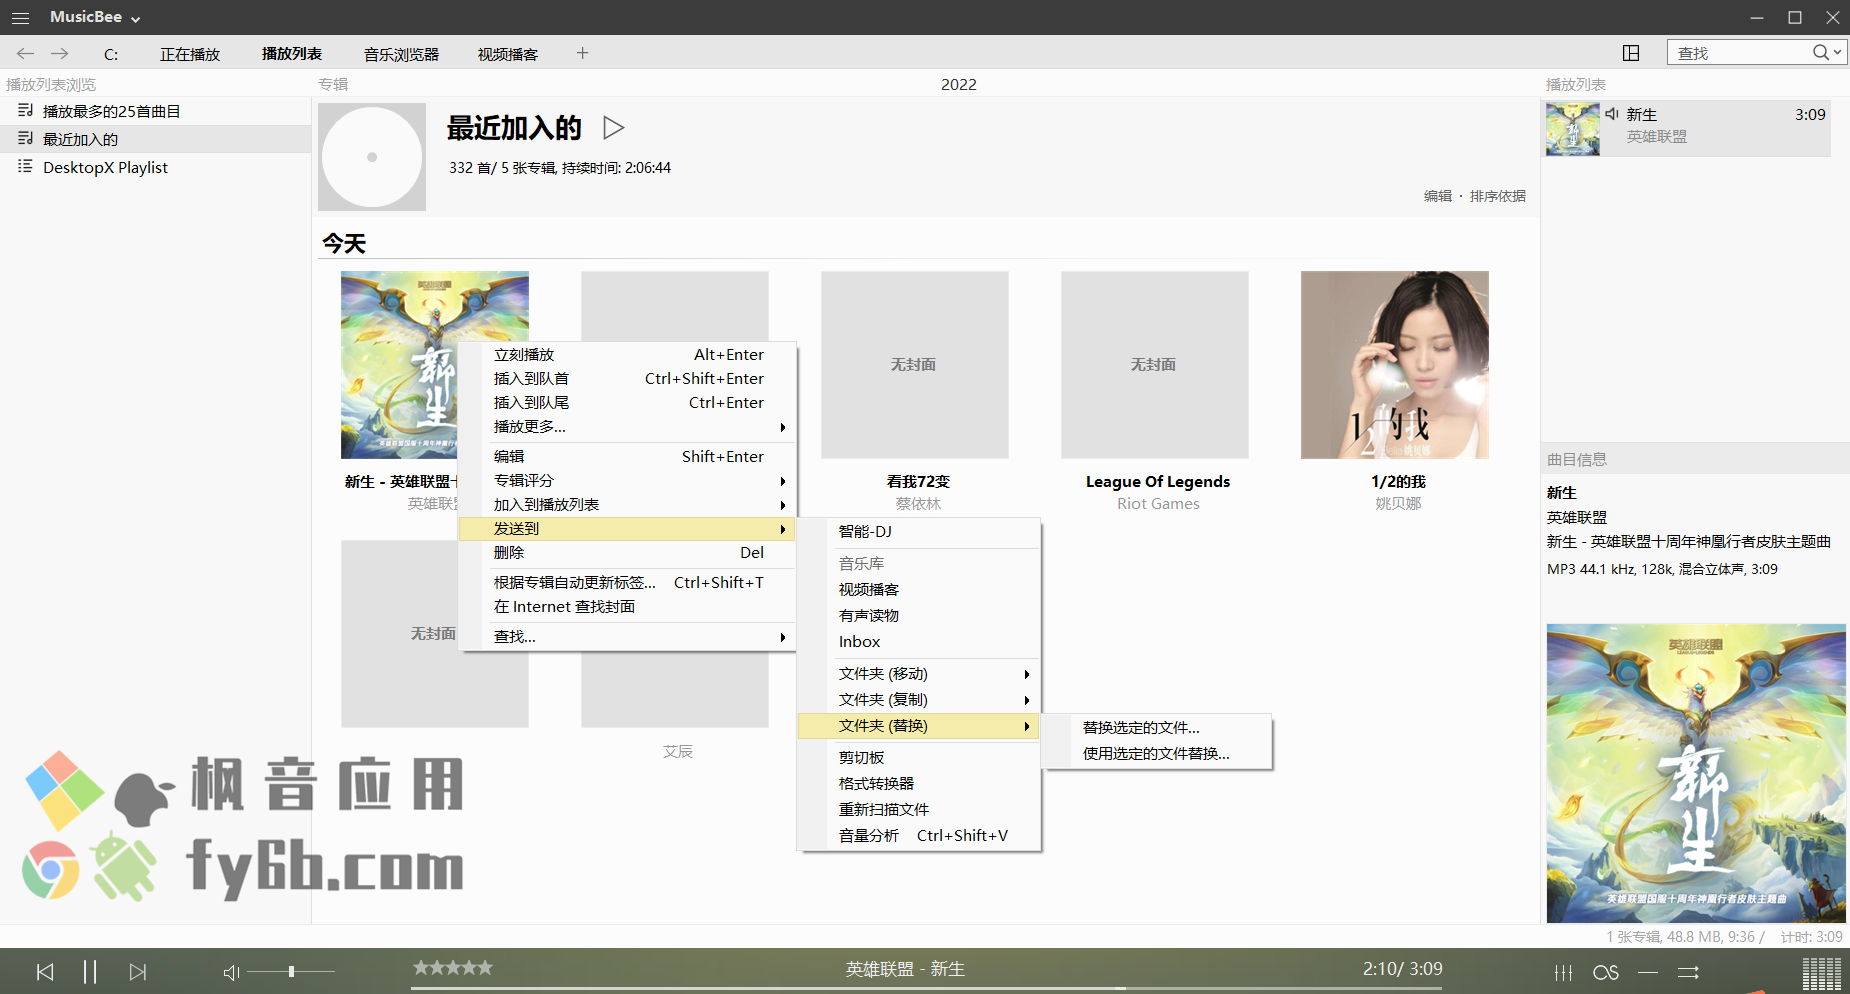Open the equalizer icon
This screenshot has width=1850, height=994.
pos(1564,972)
